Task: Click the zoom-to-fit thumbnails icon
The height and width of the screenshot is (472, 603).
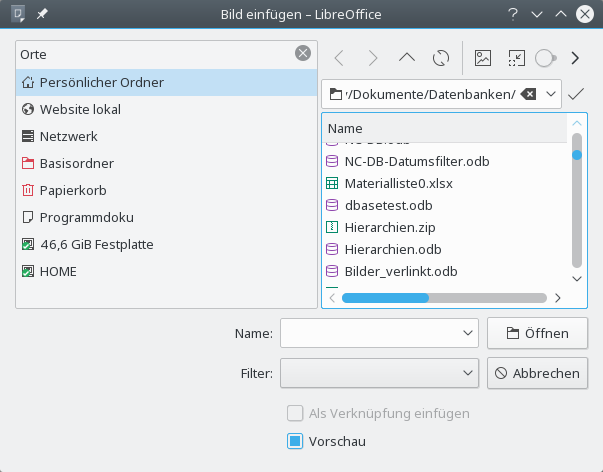Action: click(x=516, y=58)
